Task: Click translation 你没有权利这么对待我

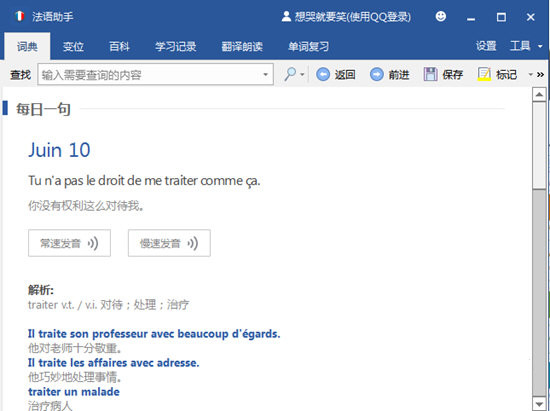Action: pos(86,206)
